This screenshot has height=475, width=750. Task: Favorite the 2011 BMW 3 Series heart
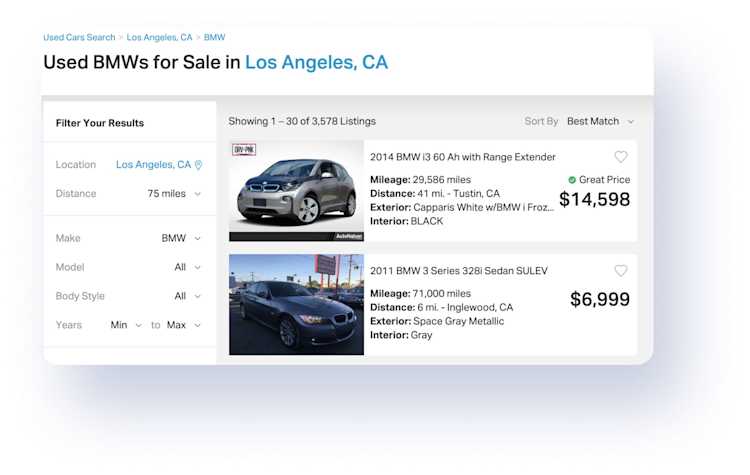(x=620, y=270)
